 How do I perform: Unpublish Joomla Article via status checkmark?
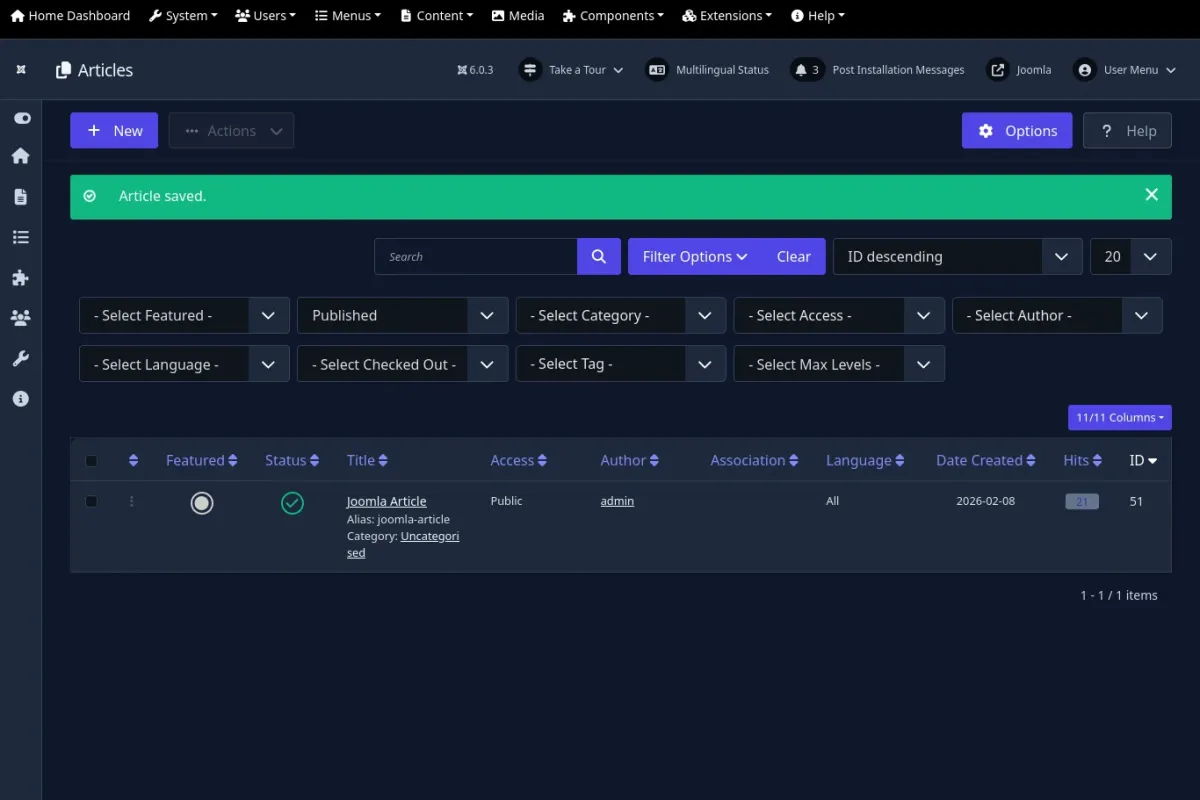click(292, 503)
